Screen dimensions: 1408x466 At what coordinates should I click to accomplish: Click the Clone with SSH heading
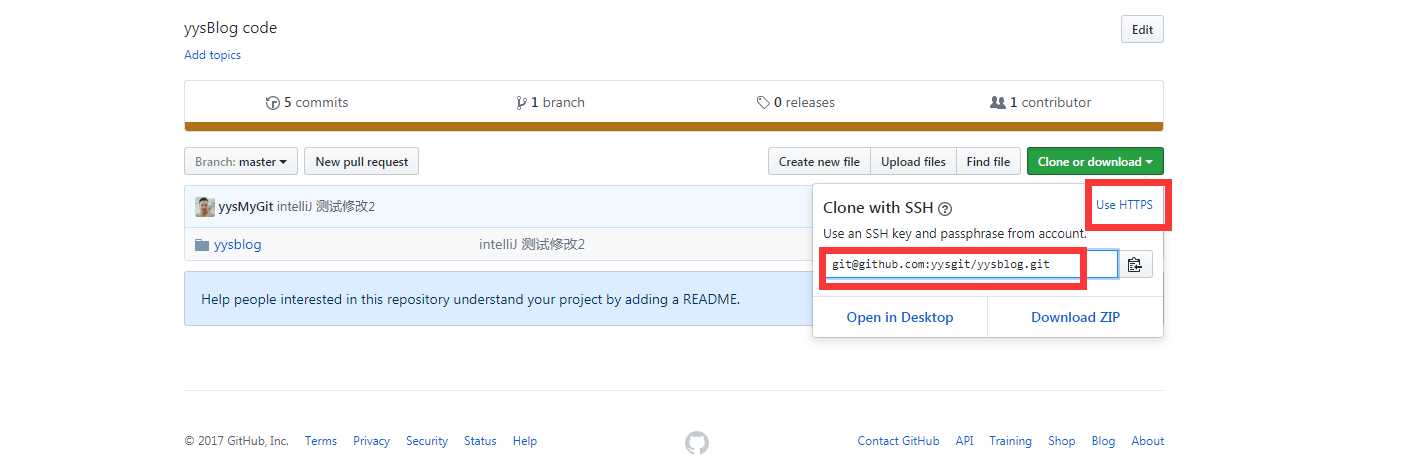[877, 208]
